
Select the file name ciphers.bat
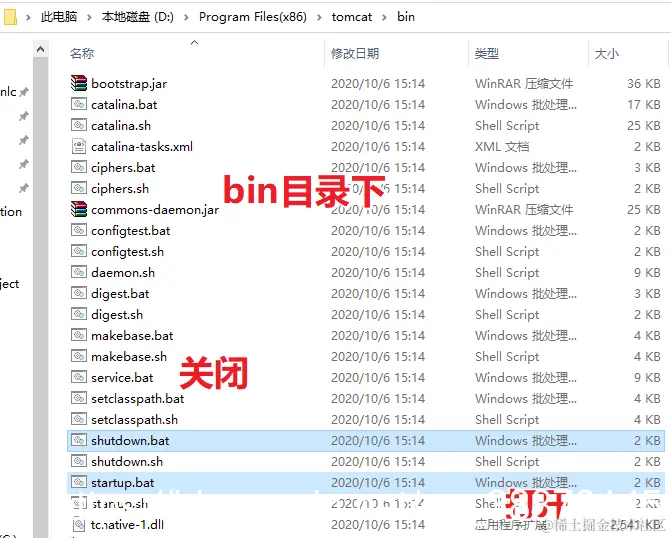(x=123, y=167)
